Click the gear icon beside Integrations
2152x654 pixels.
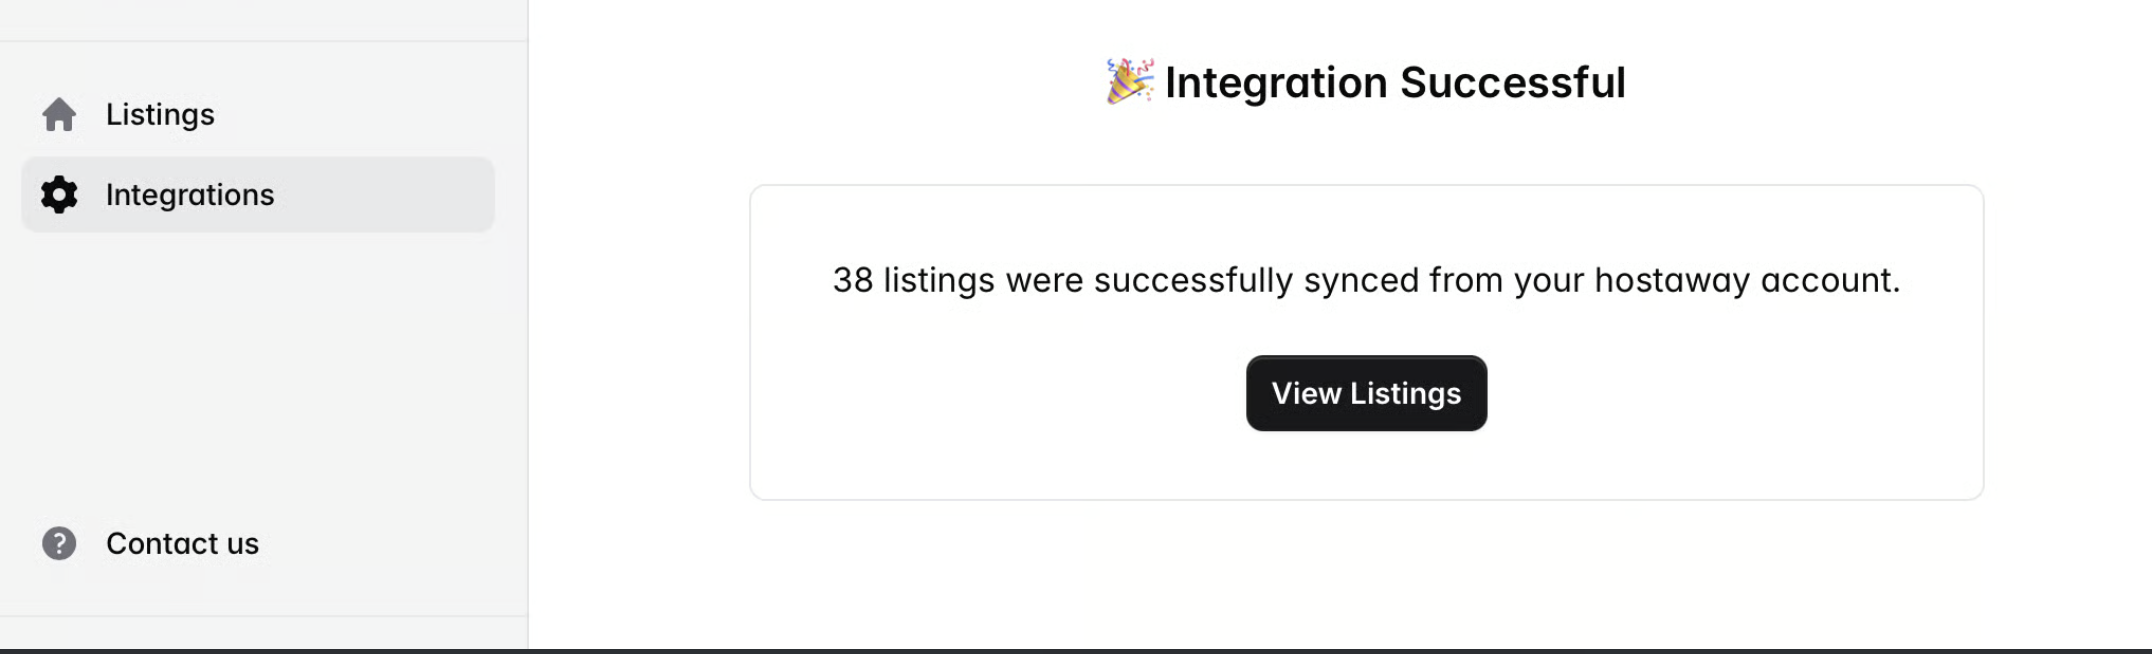click(x=59, y=194)
